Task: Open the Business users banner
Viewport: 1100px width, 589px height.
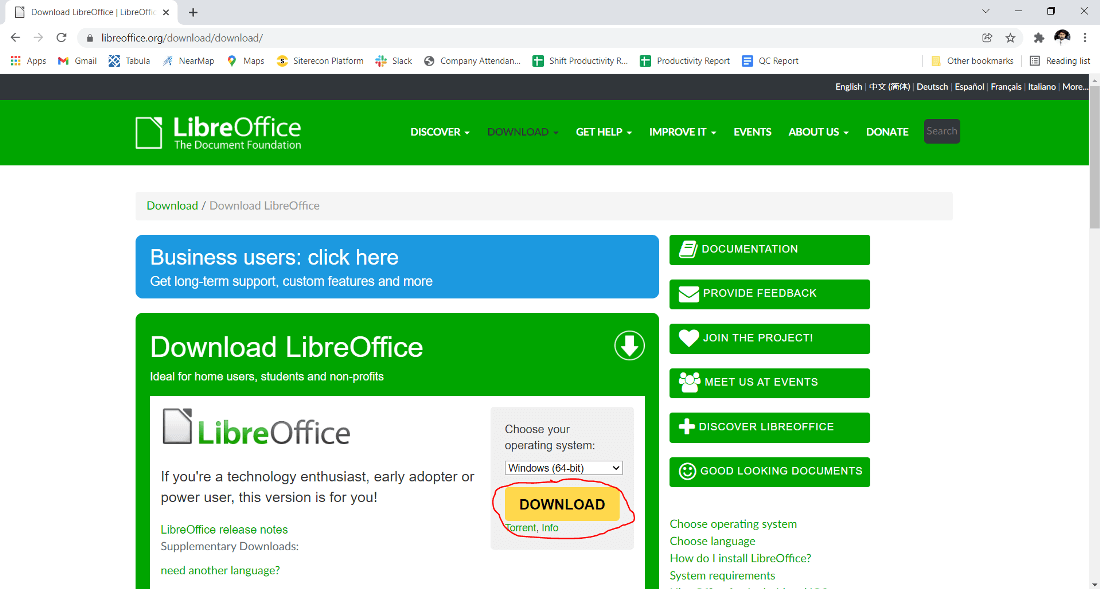Action: pyautogui.click(x=397, y=267)
